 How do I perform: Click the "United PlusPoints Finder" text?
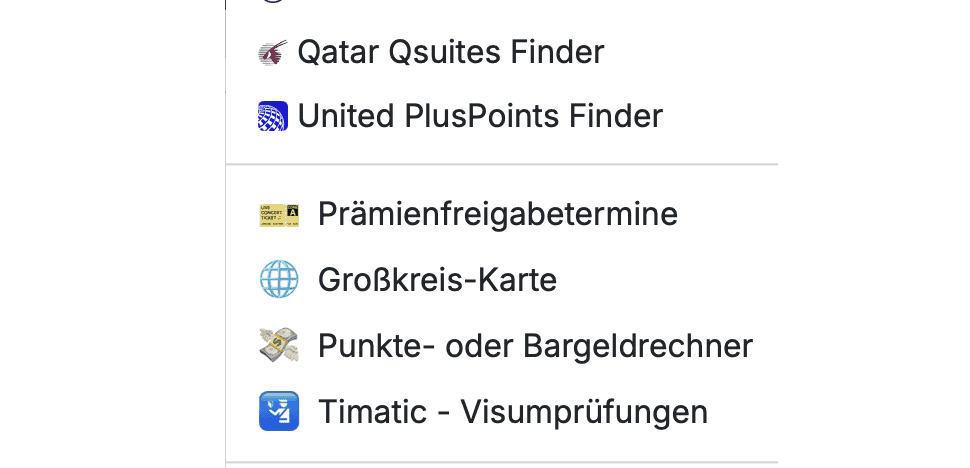pos(480,117)
